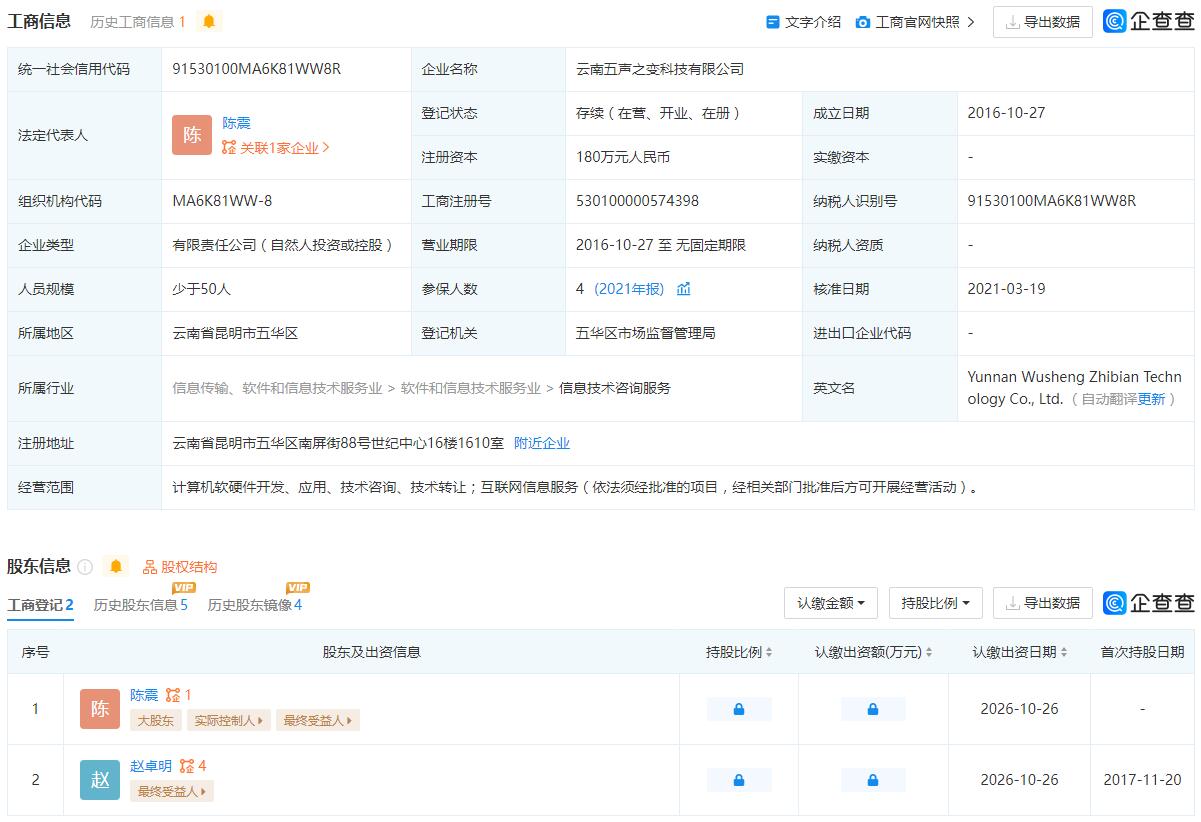This screenshot has height=822, width=1201.
Task: Click the 文字介绍 document icon
Action: 772,22
